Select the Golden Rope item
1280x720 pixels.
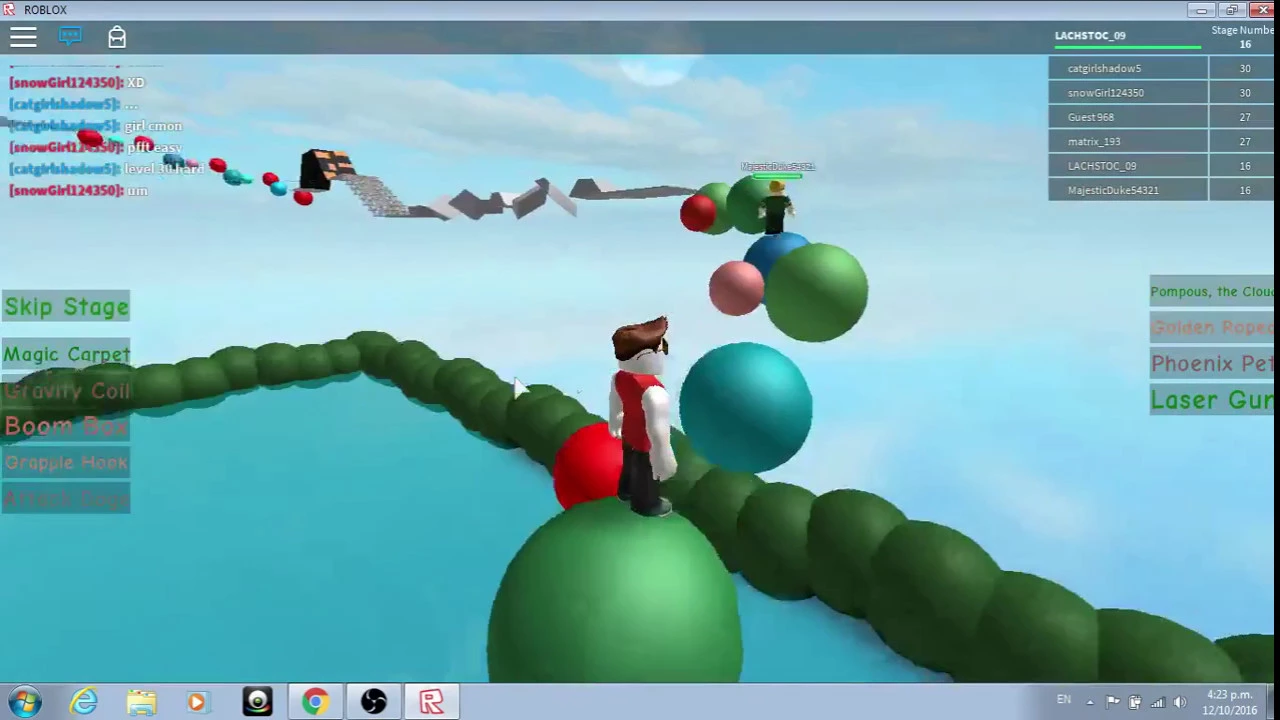(x=1212, y=327)
